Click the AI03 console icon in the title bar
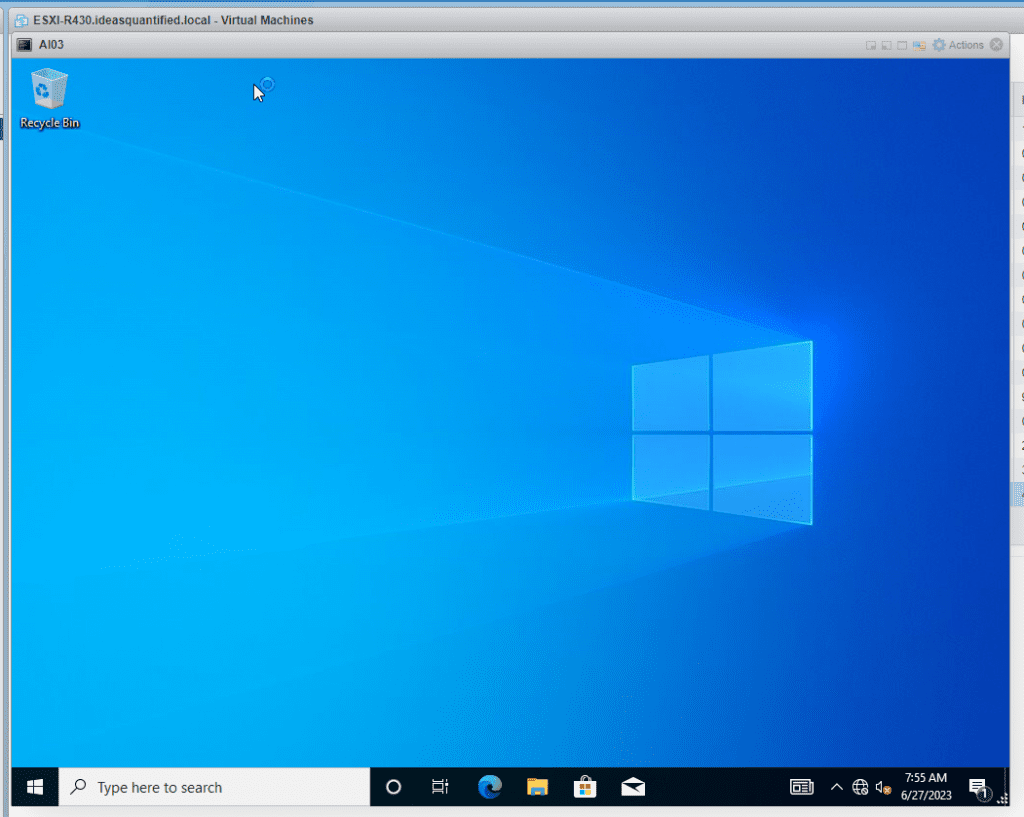The height and width of the screenshot is (817, 1024). [24, 44]
